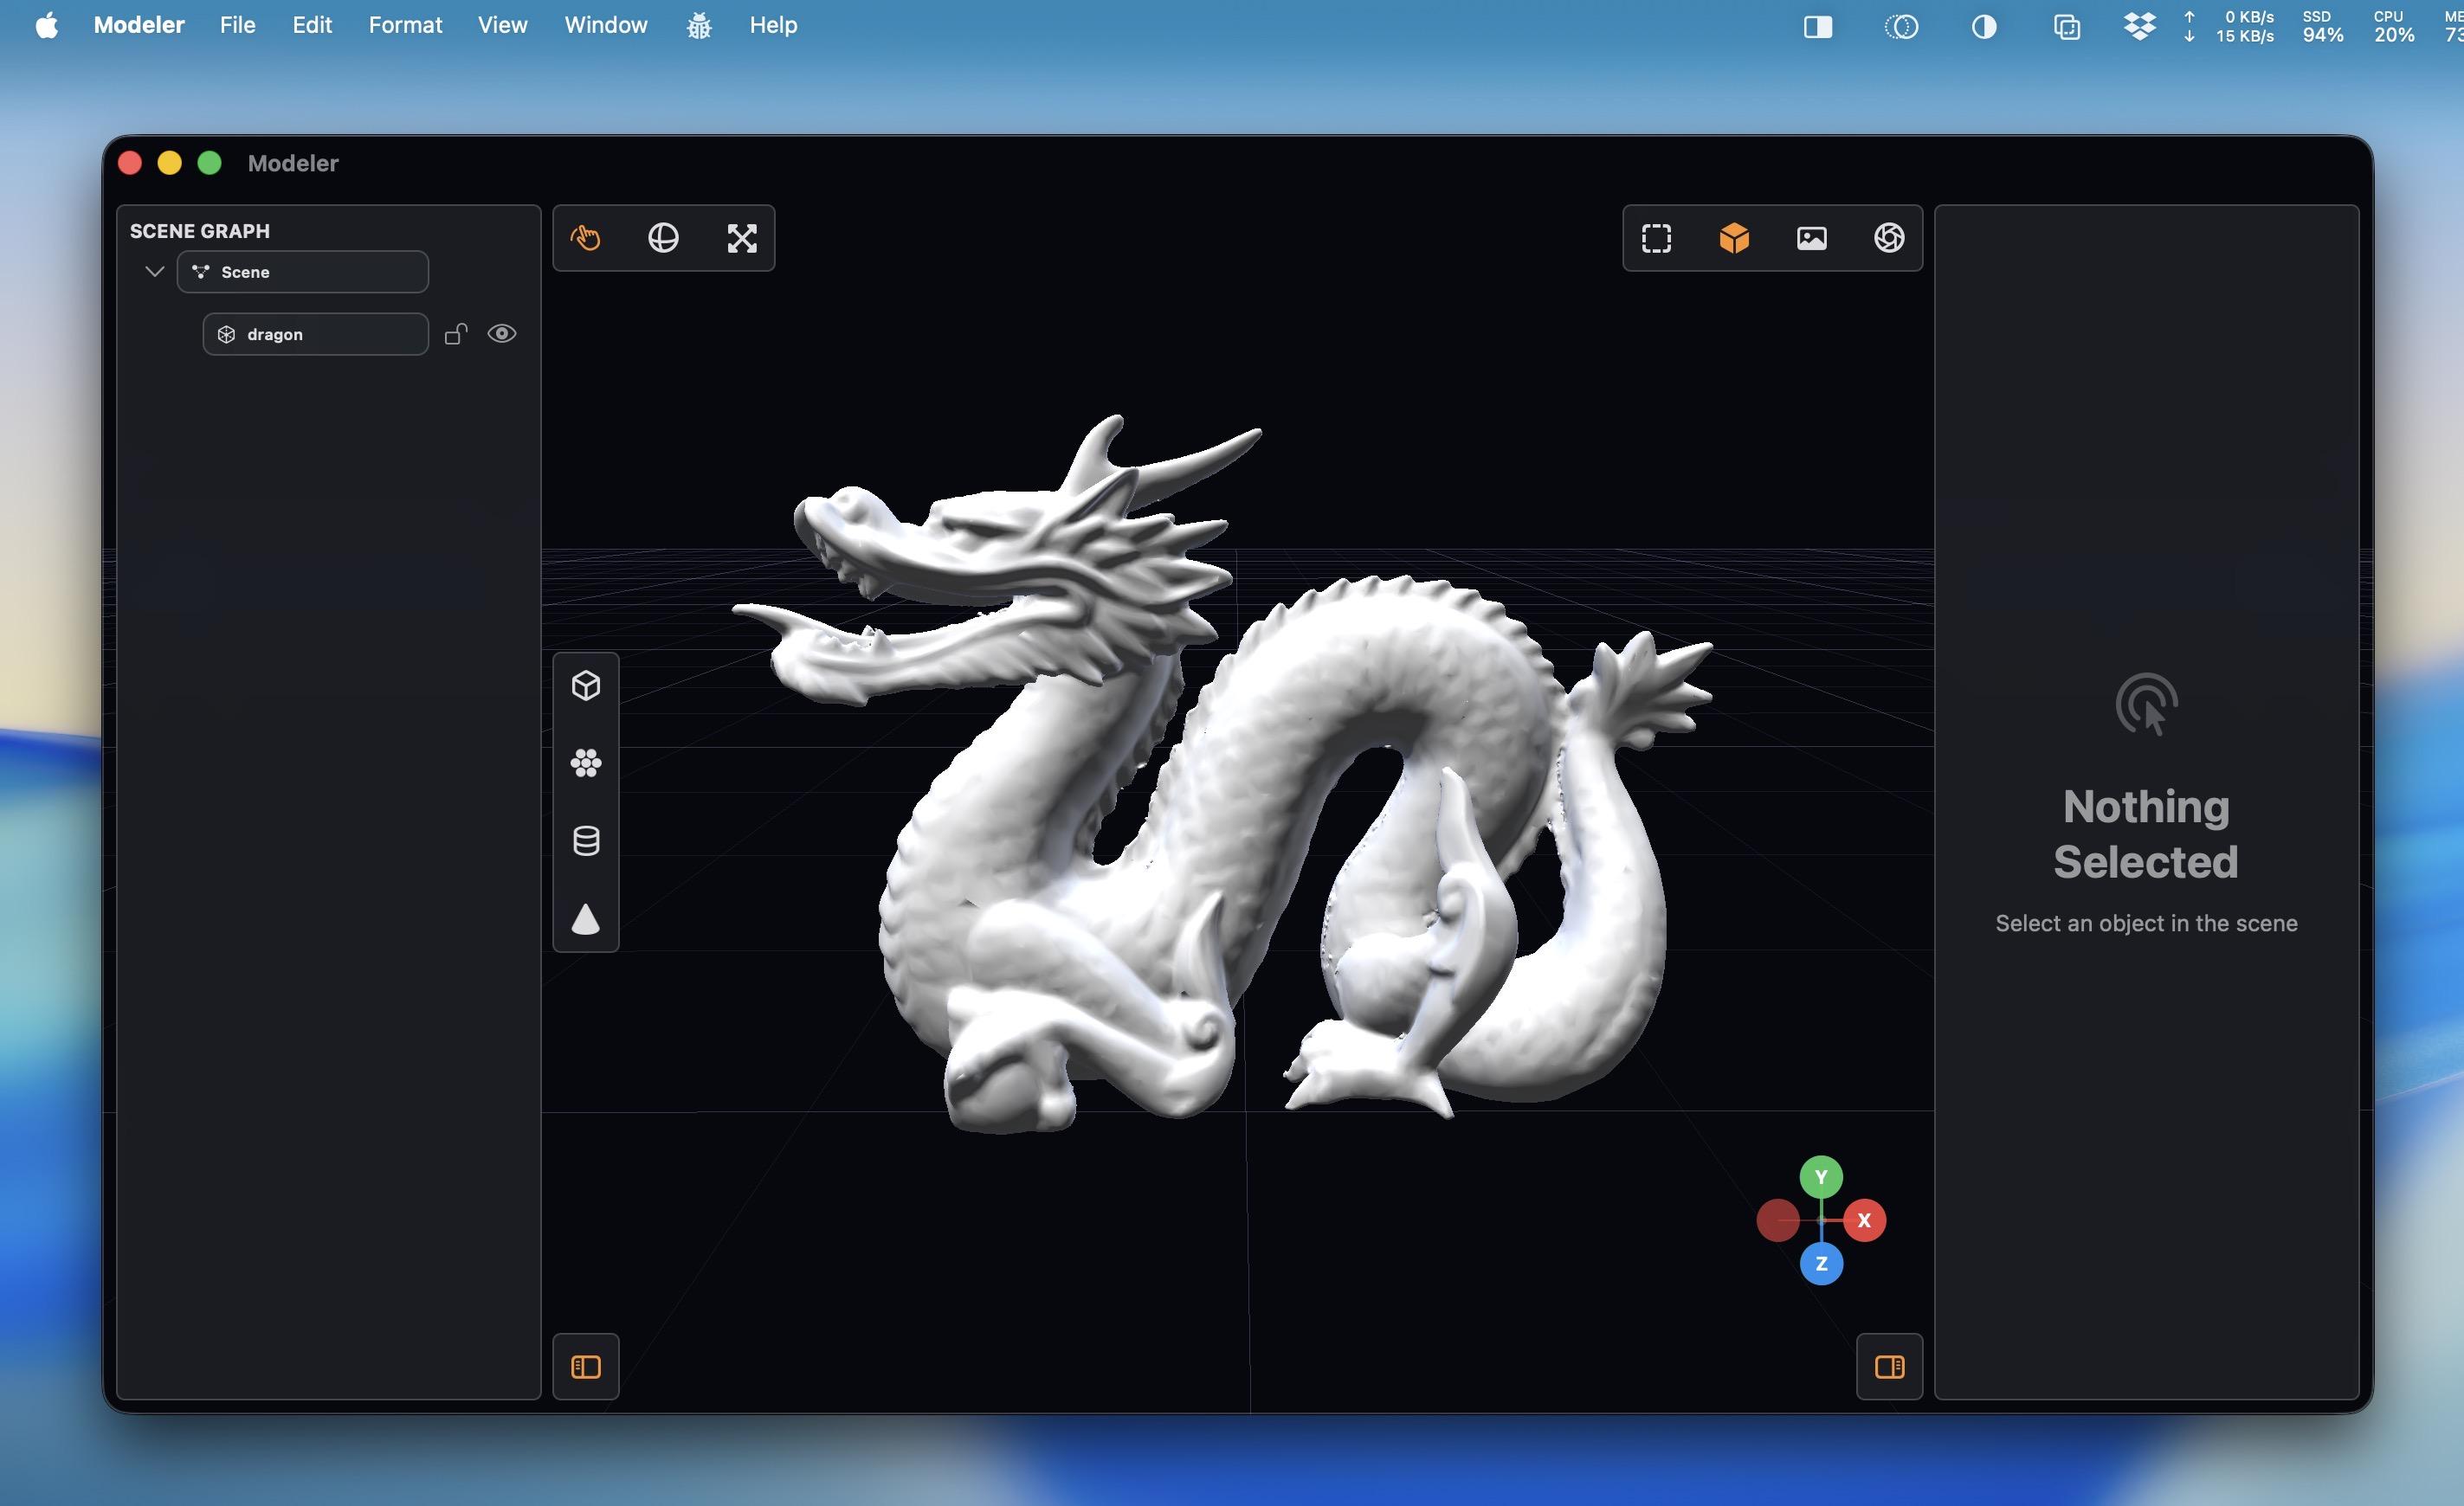Click the dark red negative axis handle

coord(1778,1220)
